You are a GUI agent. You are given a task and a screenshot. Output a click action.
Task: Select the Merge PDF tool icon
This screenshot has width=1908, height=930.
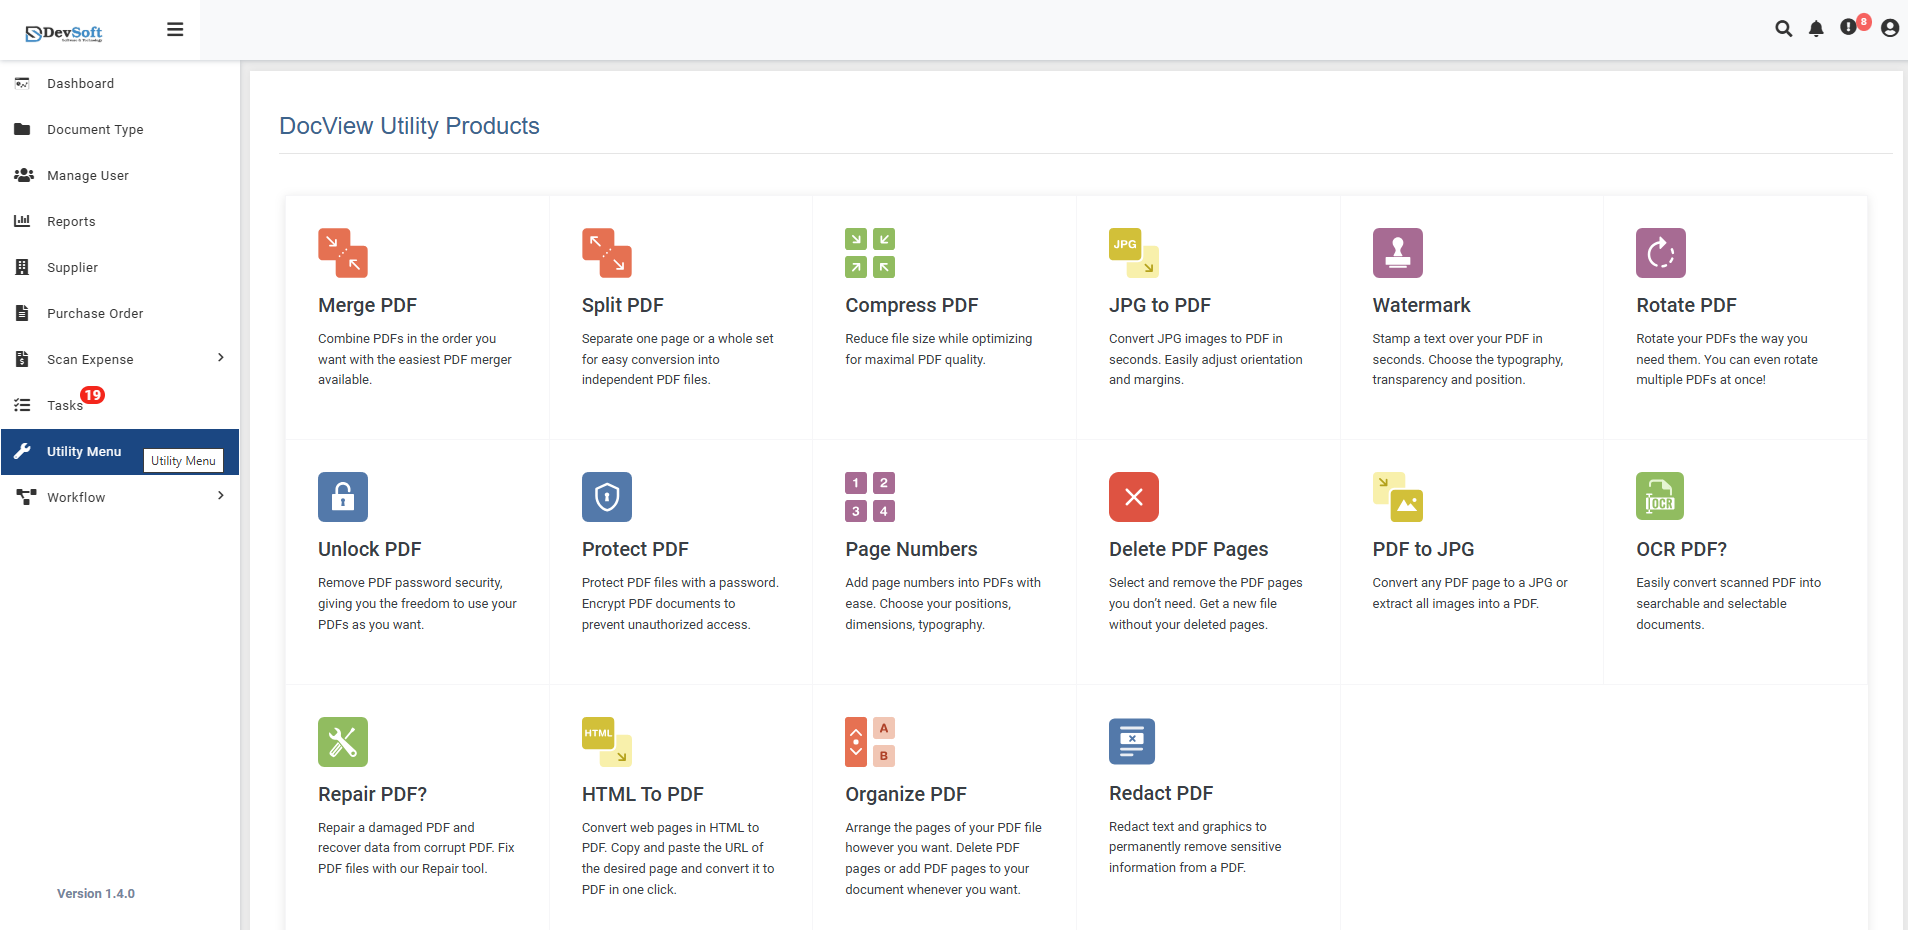pyautogui.click(x=342, y=252)
